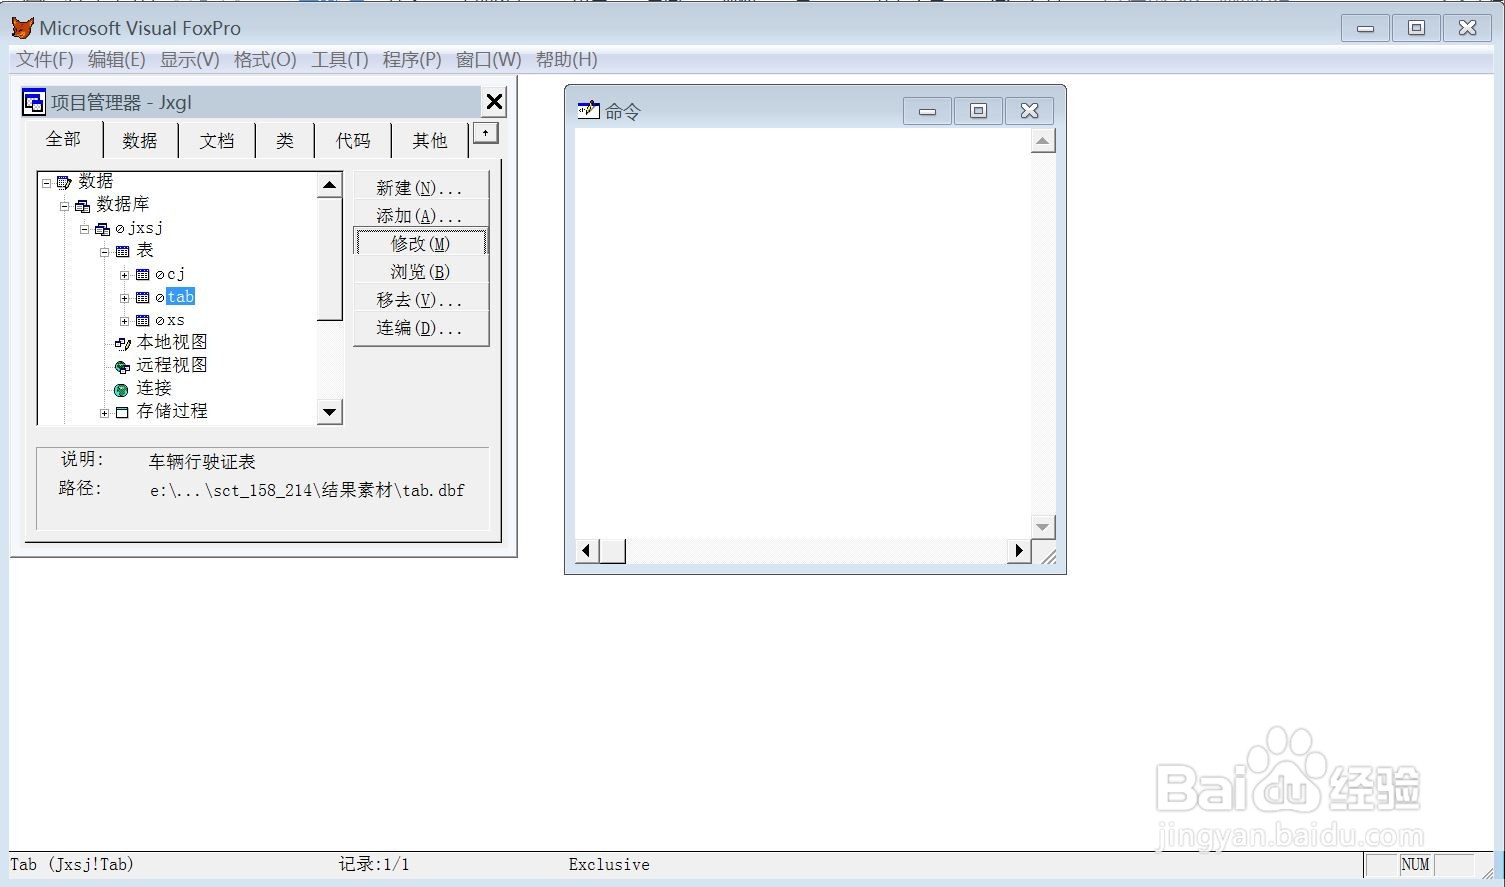Click the tab table icon
Screen dimensions: 1505x887
143,298
